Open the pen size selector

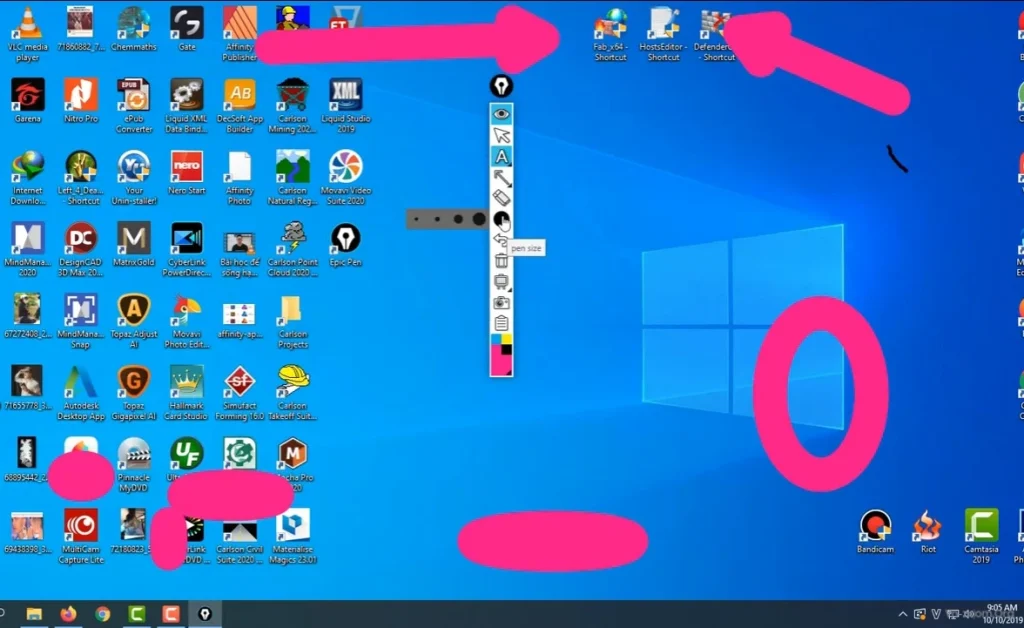502,220
